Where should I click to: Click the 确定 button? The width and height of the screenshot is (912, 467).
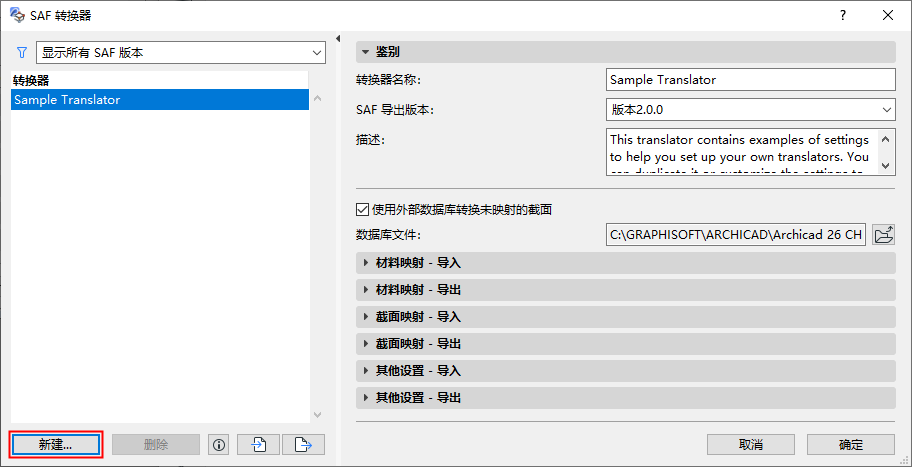pos(851,445)
